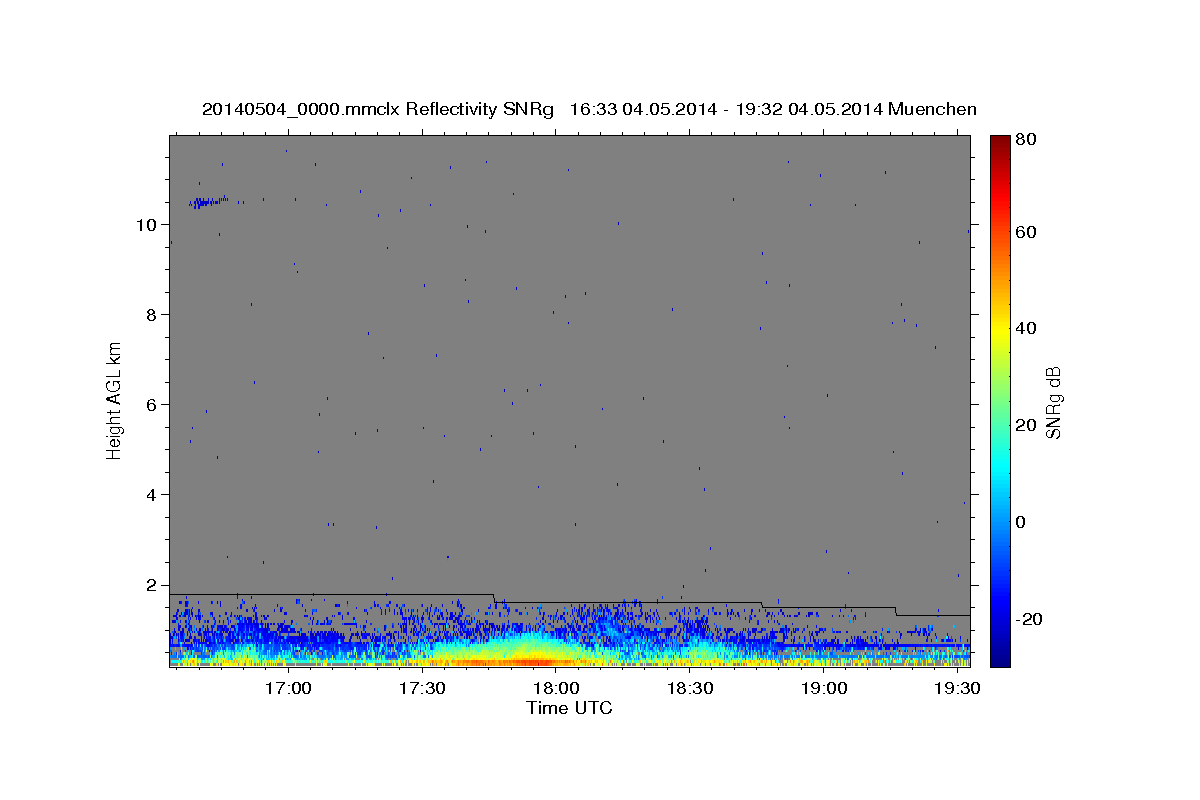Click the 17:00 time tick label
Screen dimensions: 1200x800
(289, 689)
